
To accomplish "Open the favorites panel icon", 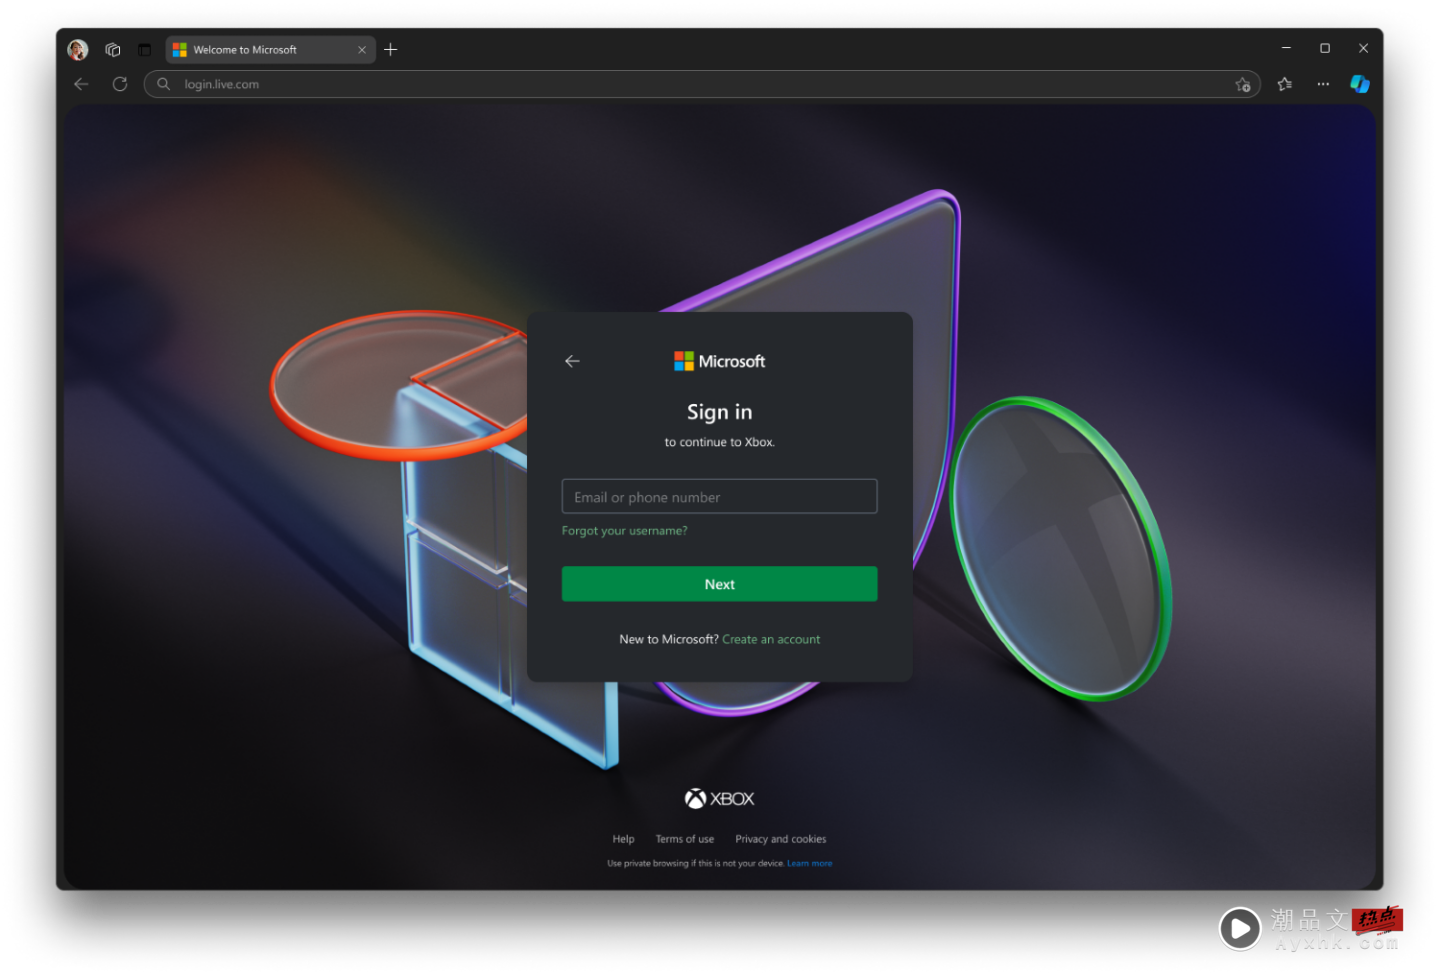I will 1285,84.
